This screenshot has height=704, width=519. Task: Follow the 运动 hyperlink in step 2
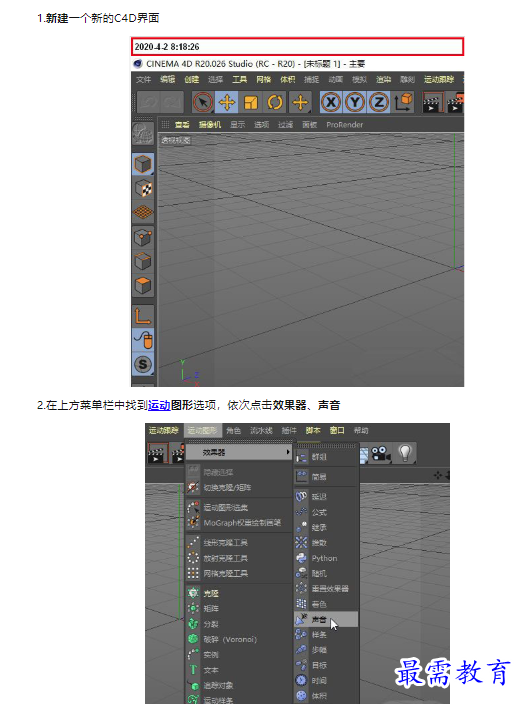159,405
